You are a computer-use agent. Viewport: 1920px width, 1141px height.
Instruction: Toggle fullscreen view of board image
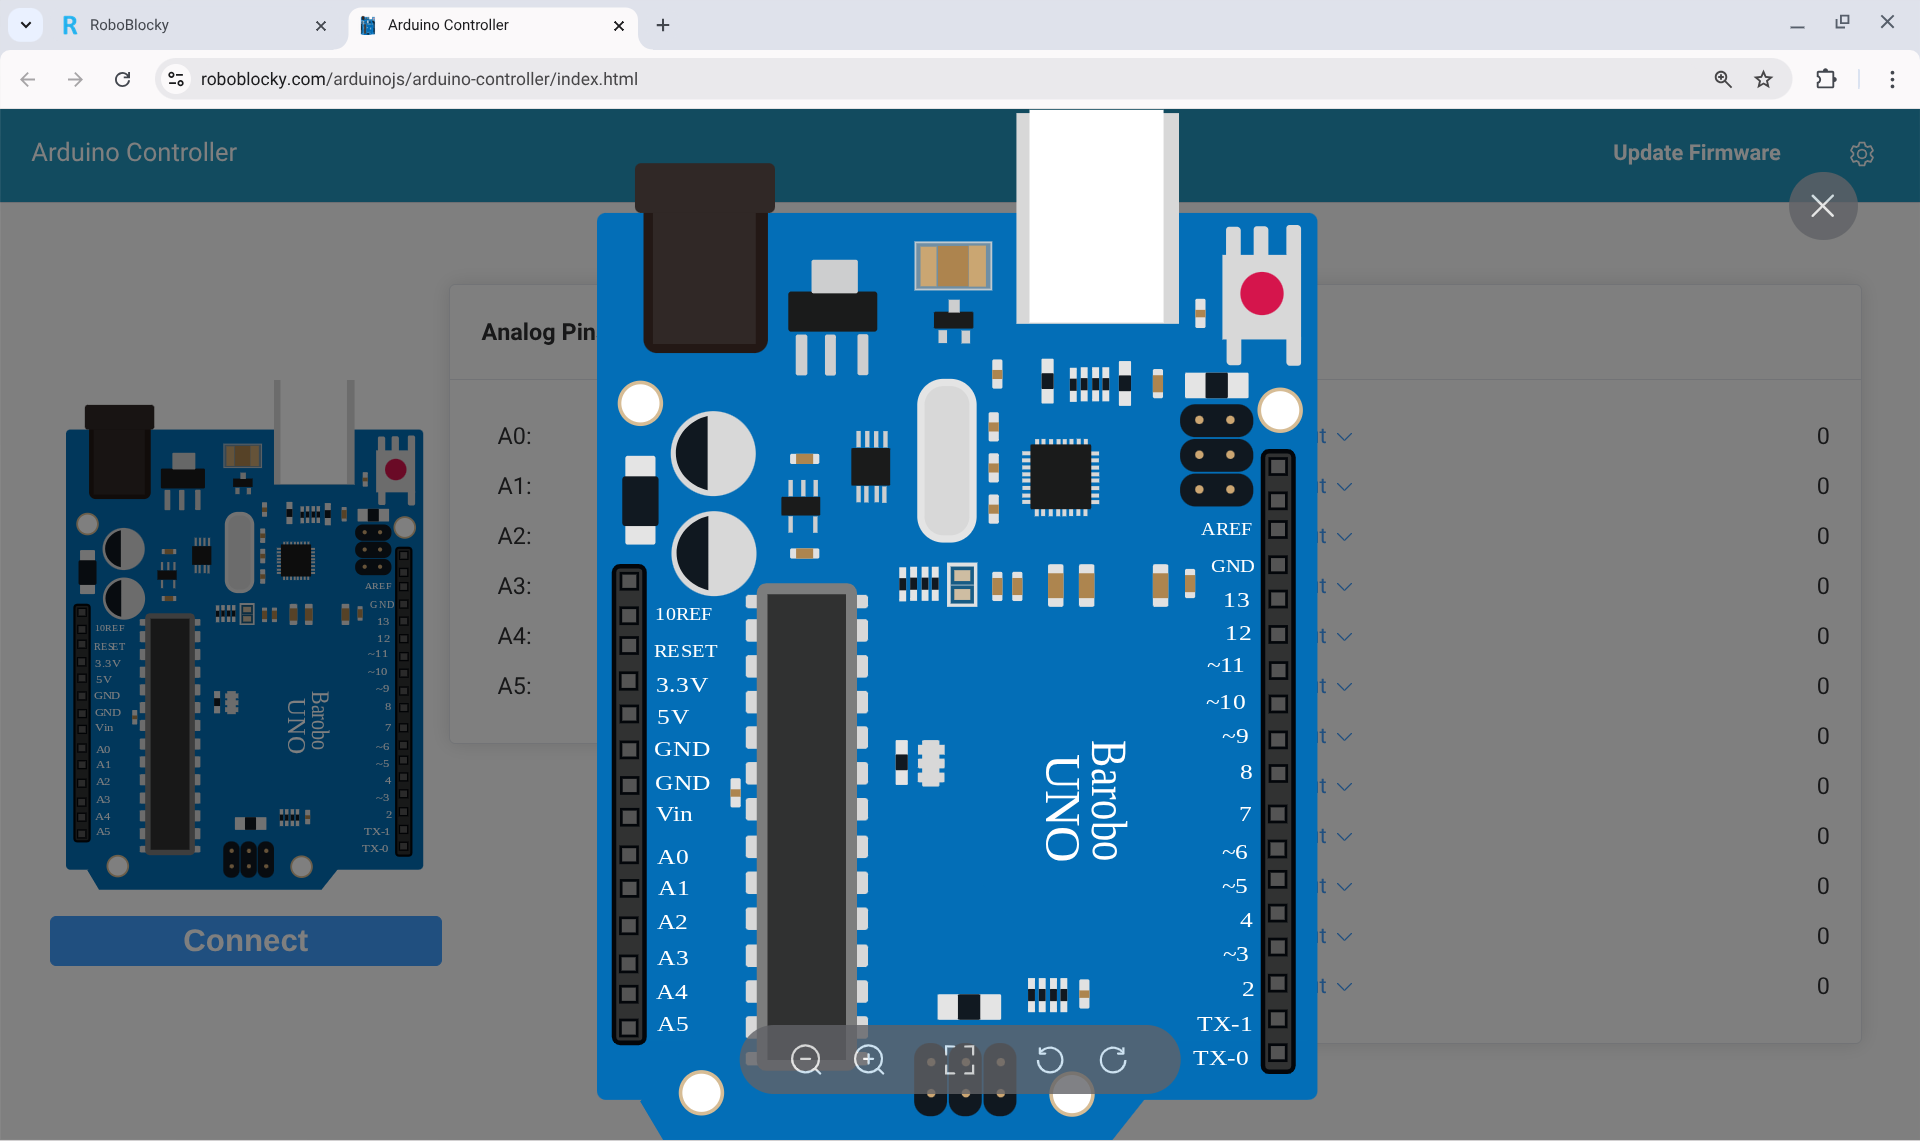[960, 1060]
